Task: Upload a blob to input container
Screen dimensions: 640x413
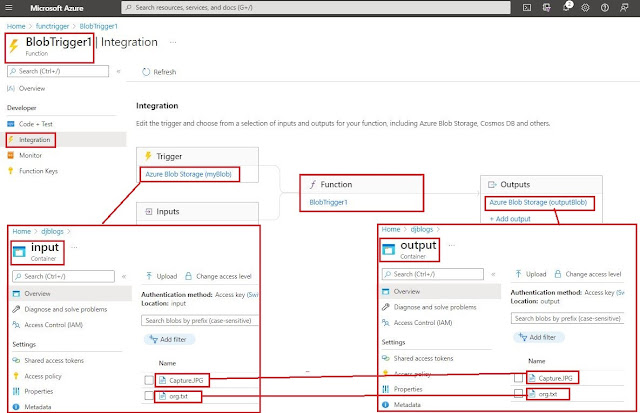Action: coord(162,276)
